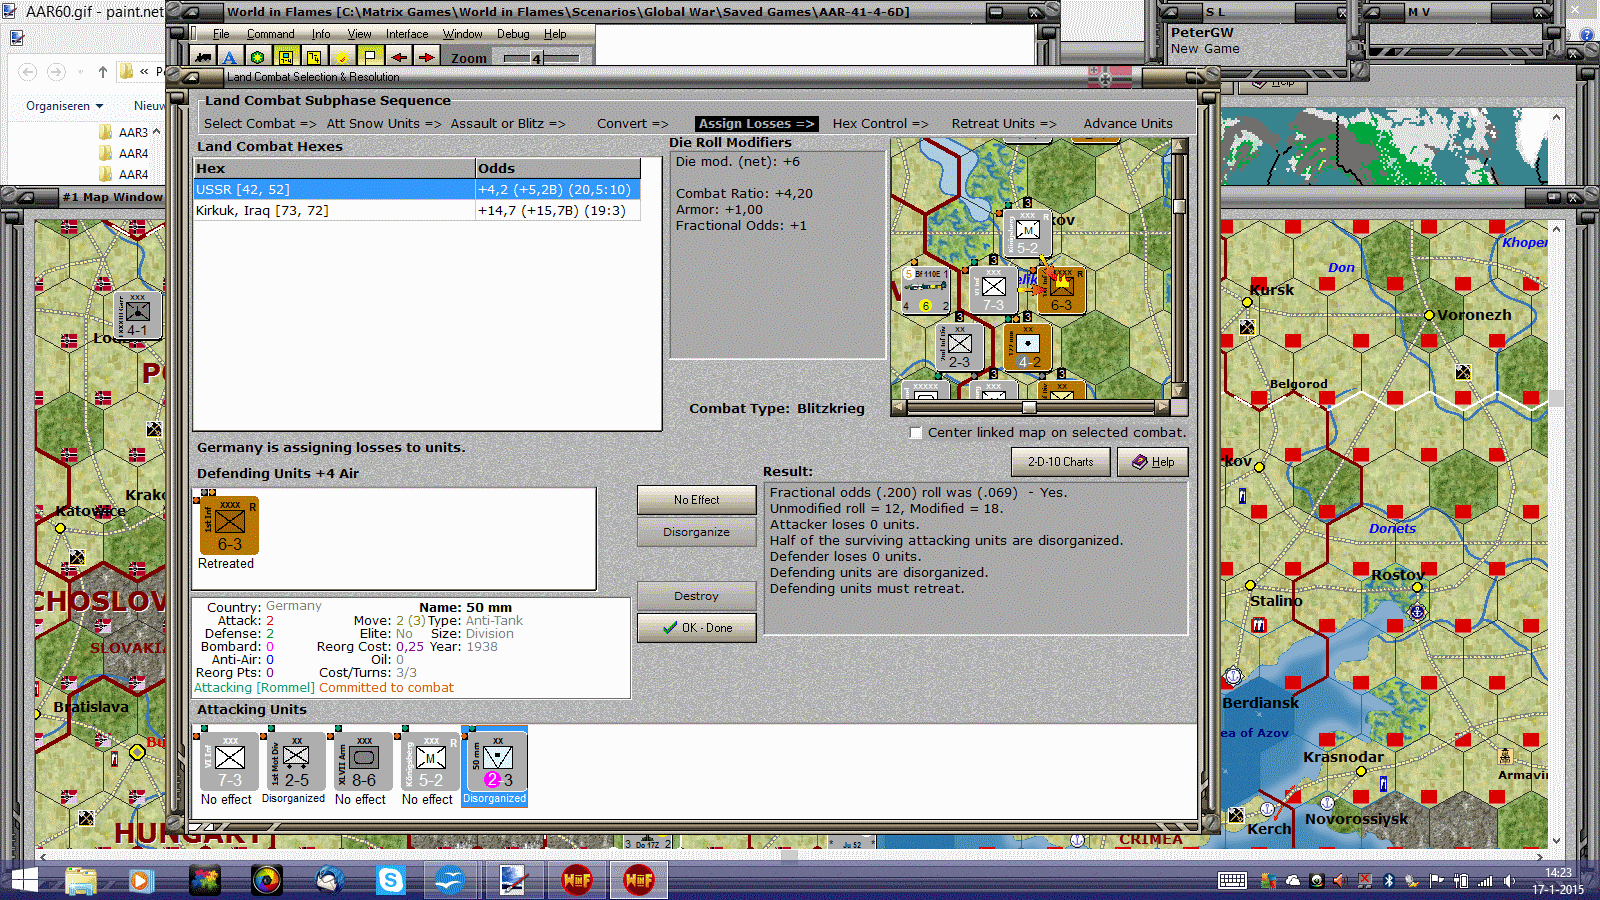Click the red right arrow toolbar icon

tap(426, 57)
